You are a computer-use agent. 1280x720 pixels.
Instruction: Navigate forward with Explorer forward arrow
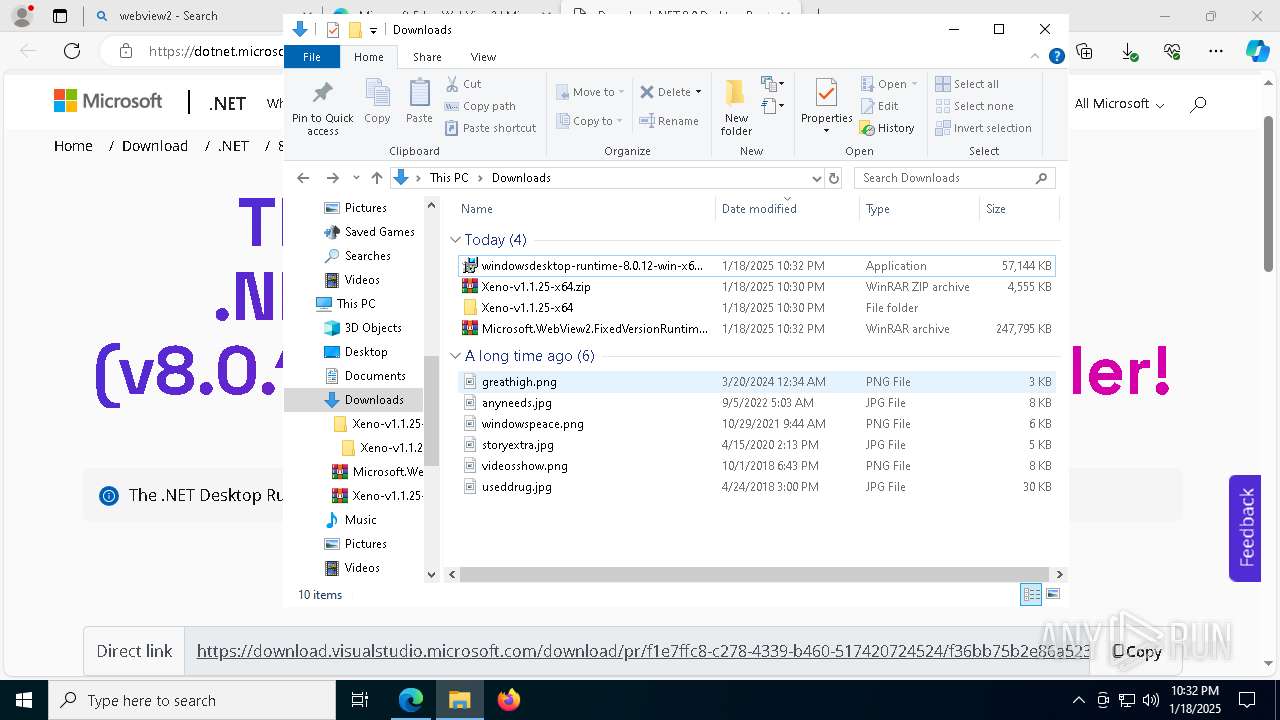[x=332, y=178]
